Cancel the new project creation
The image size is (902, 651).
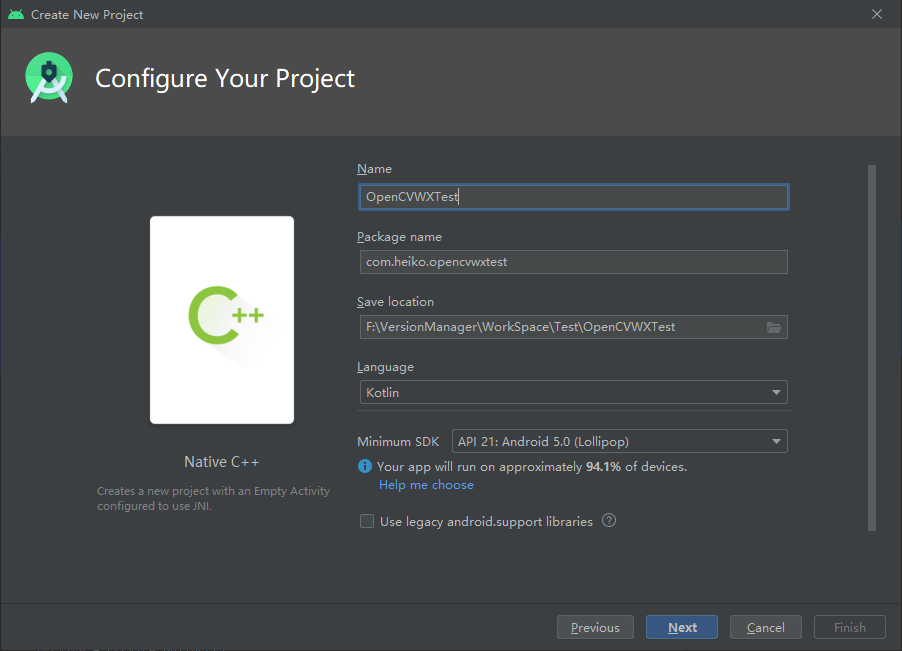tap(765, 627)
